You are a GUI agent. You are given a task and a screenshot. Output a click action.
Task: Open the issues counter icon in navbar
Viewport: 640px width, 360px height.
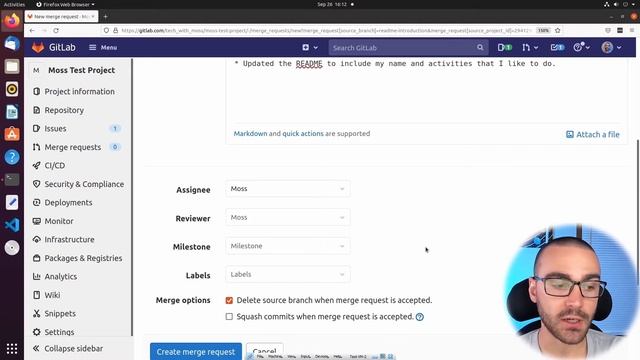504,47
